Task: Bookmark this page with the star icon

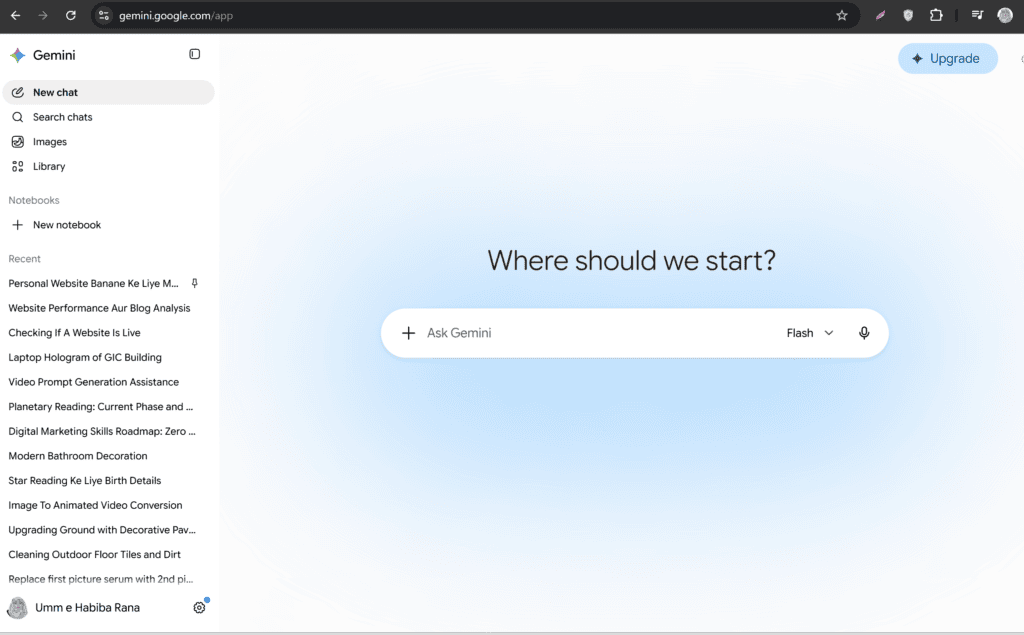Action: point(842,16)
